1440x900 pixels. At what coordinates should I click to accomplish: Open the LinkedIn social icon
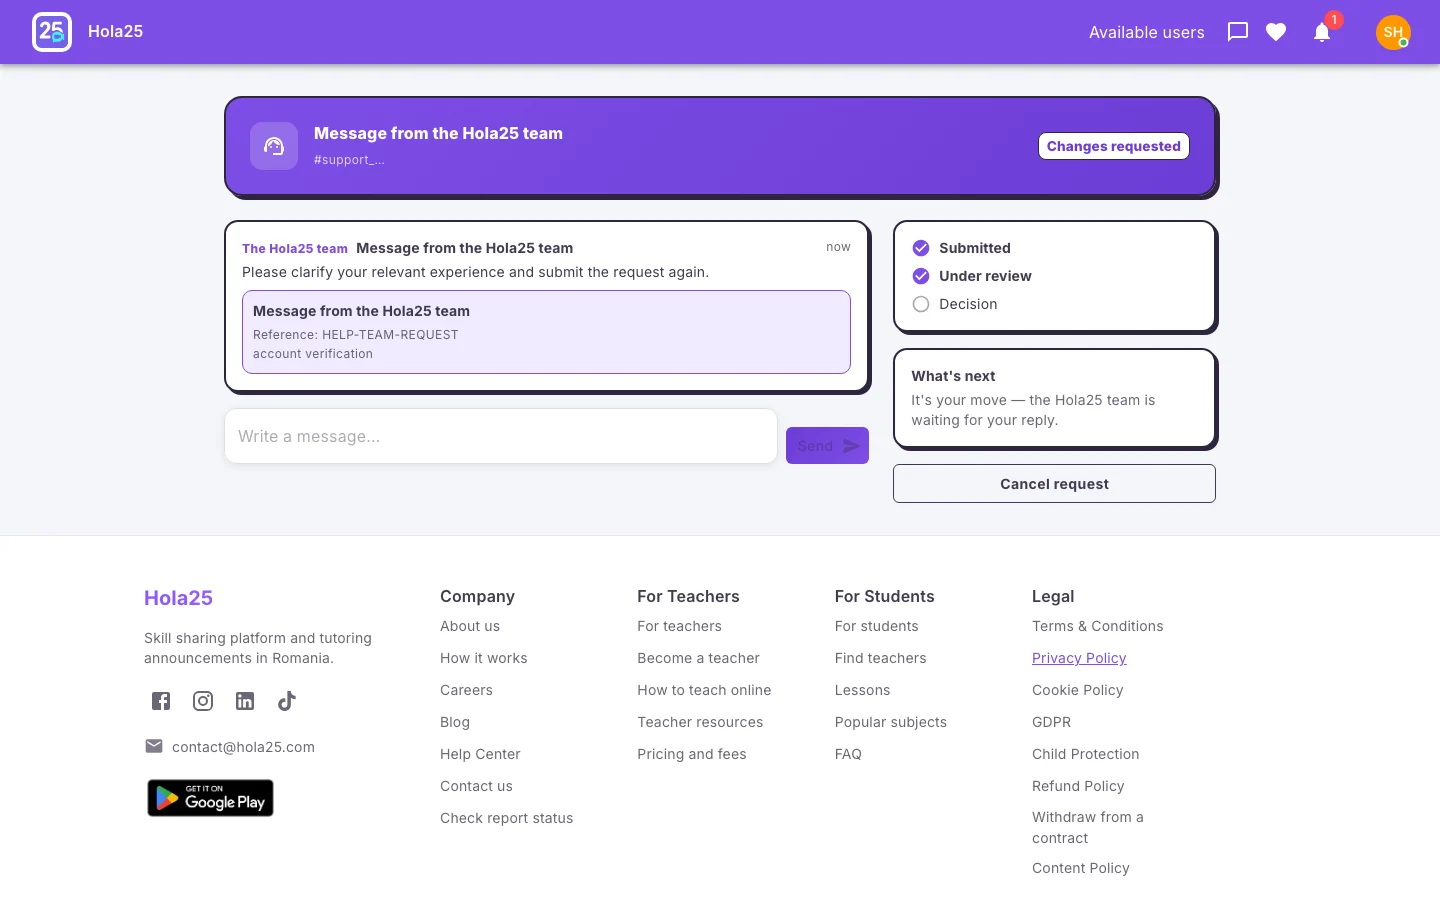coord(245,701)
